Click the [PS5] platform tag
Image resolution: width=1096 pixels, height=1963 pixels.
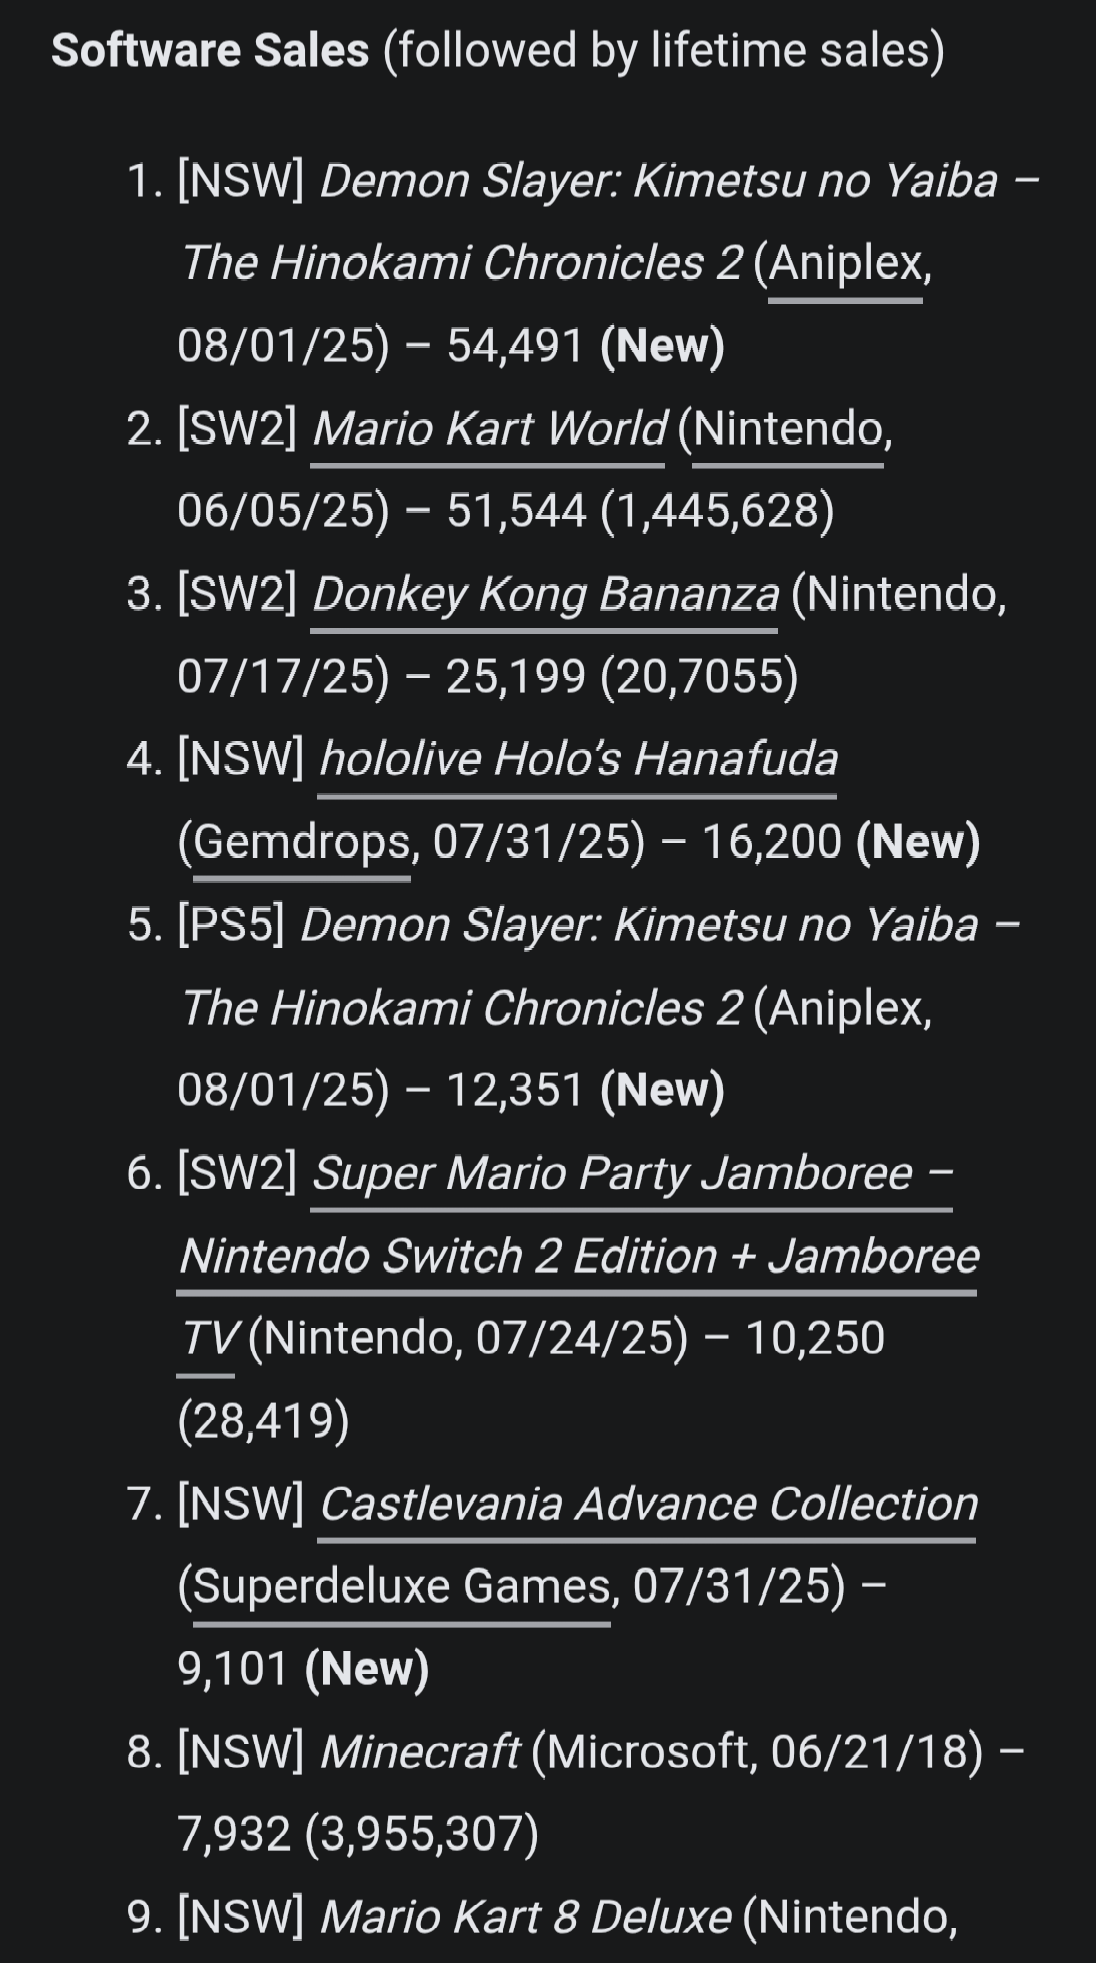(231, 926)
